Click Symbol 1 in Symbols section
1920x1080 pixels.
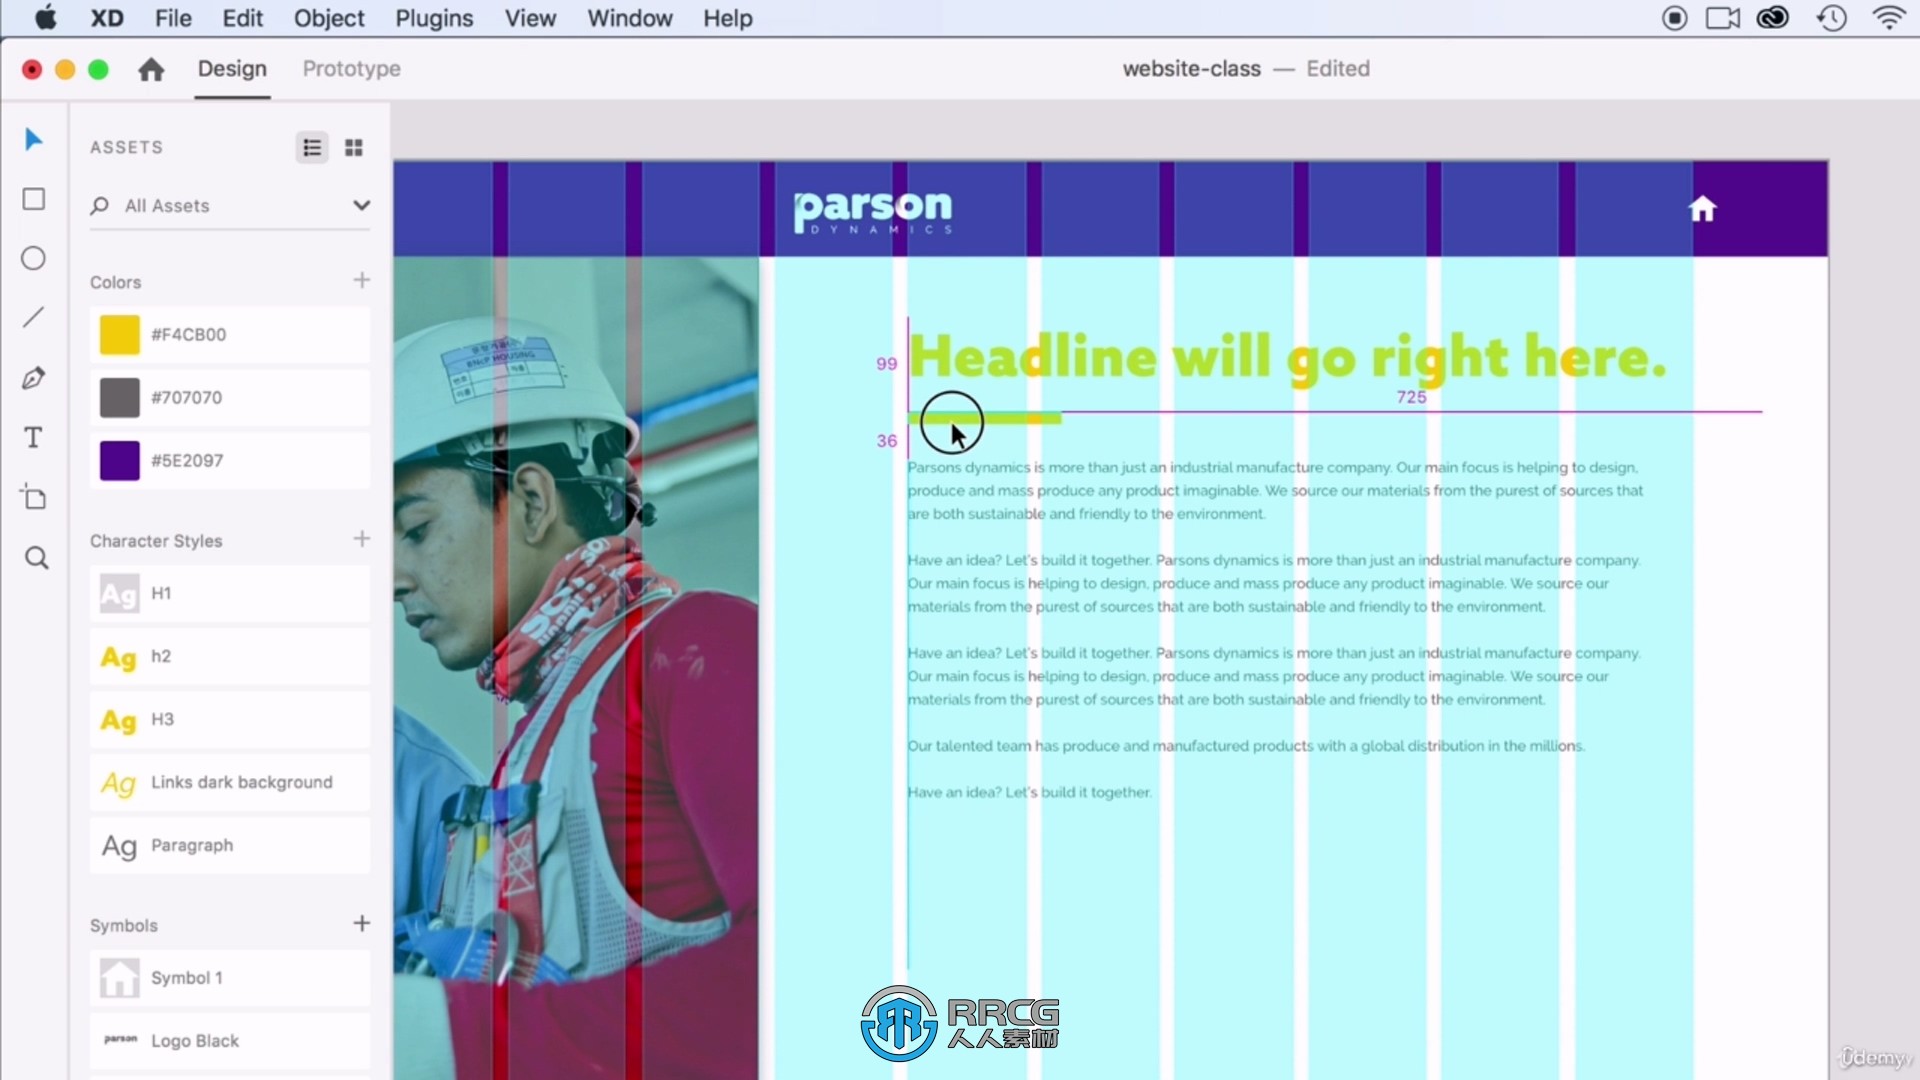point(186,978)
